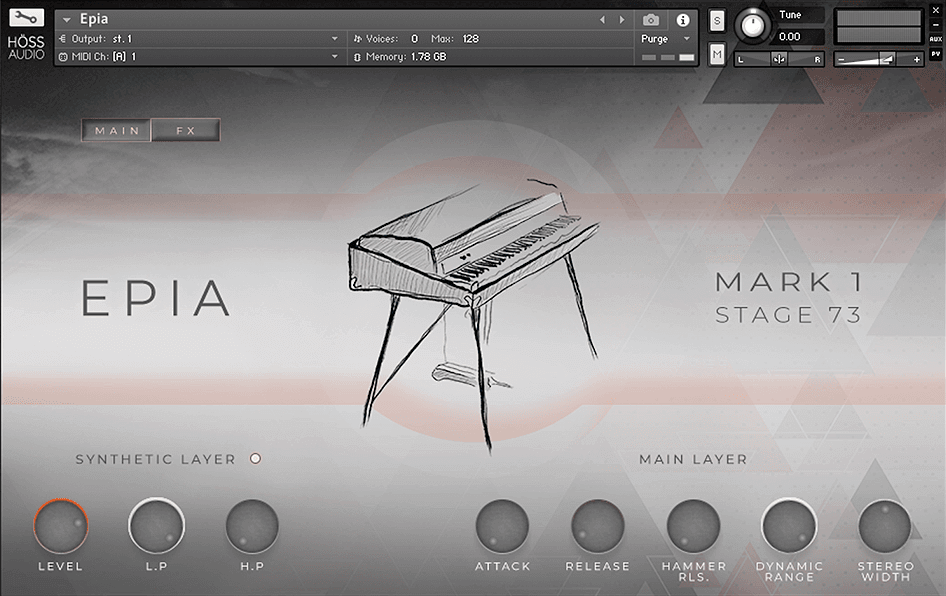Switch to the FX tab
Viewport: 946px width, 596px height.
click(x=186, y=130)
